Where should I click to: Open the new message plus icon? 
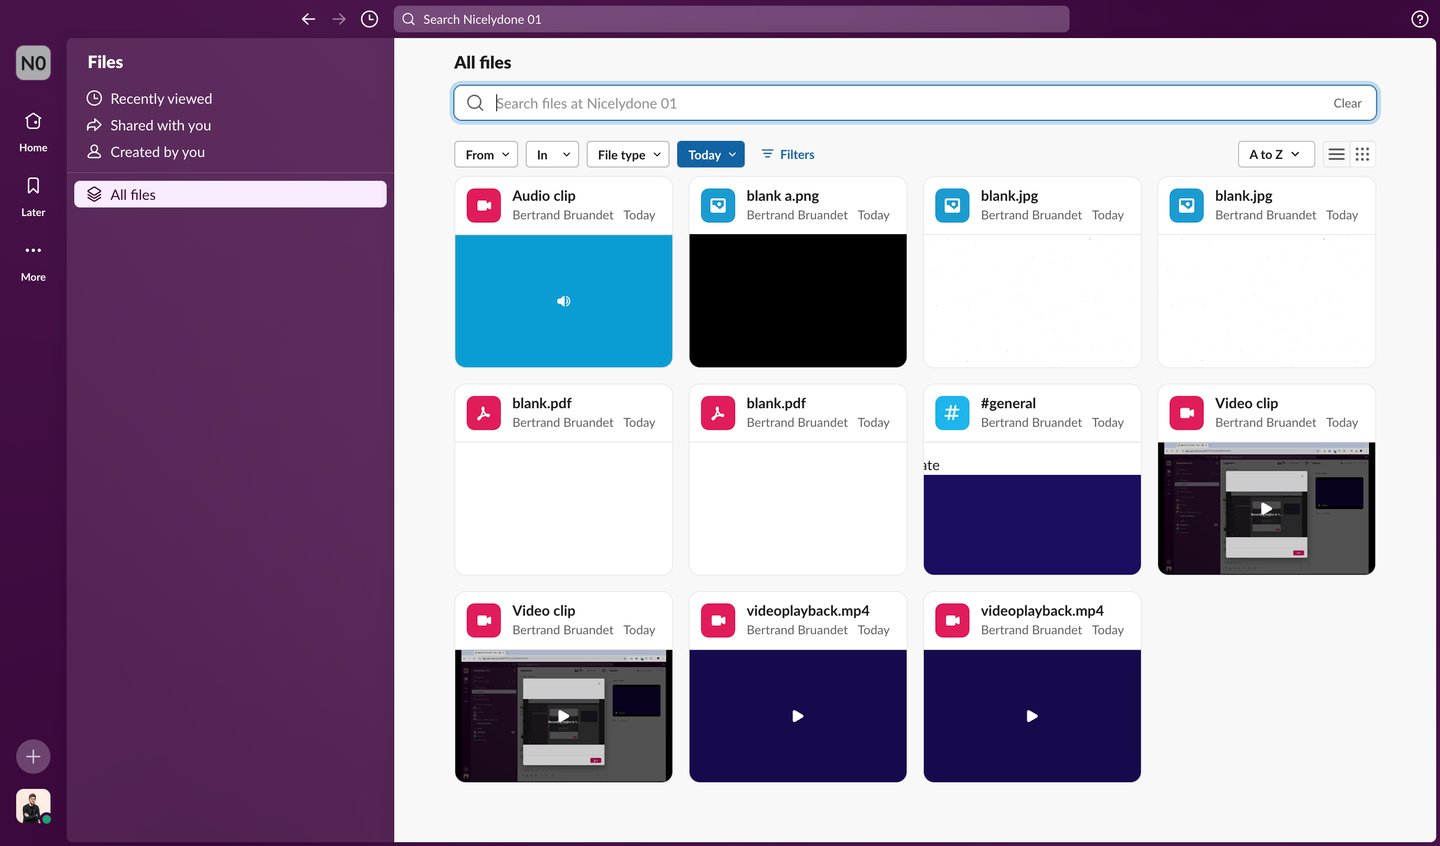click(32, 756)
